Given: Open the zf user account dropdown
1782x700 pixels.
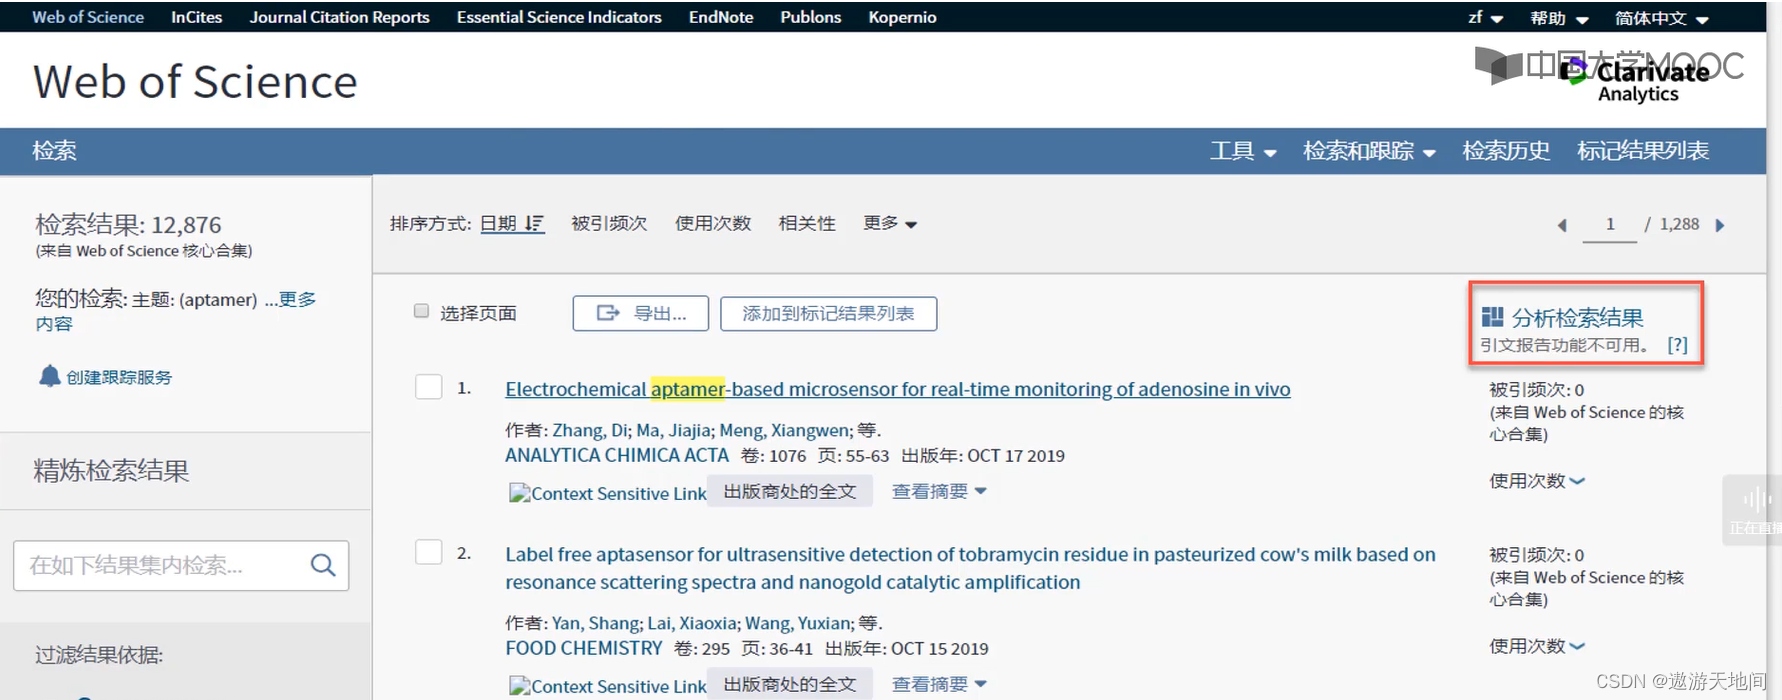Looking at the screenshot, I should click(x=1485, y=18).
